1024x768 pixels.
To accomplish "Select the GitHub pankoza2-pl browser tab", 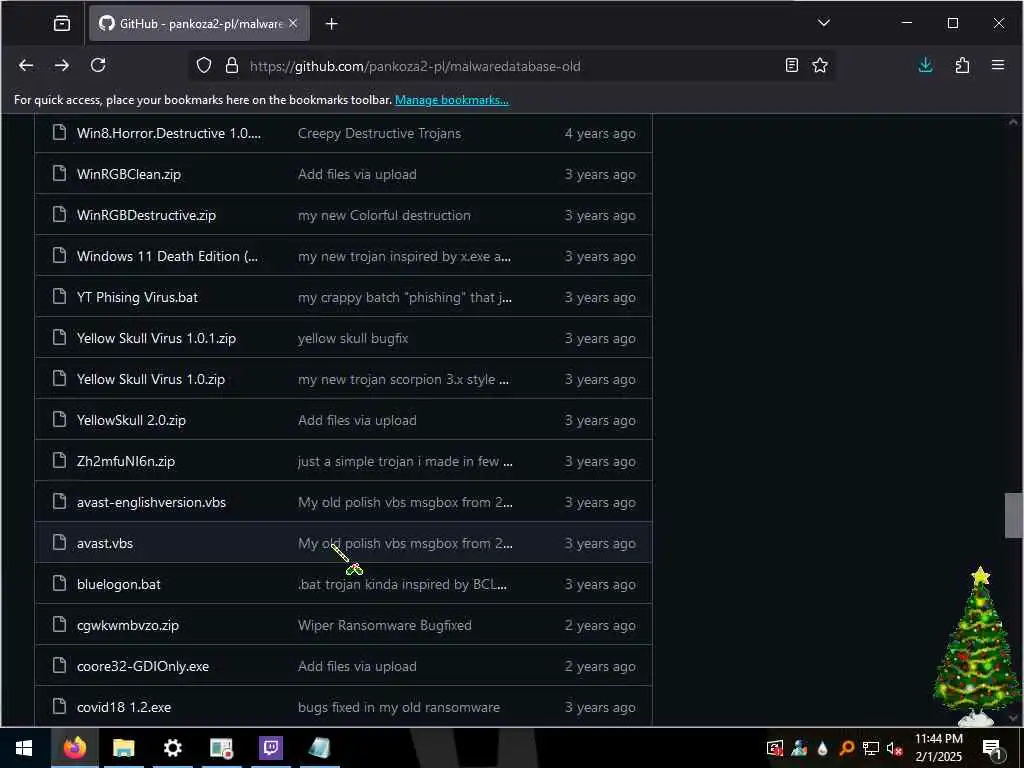I will (x=199, y=24).
